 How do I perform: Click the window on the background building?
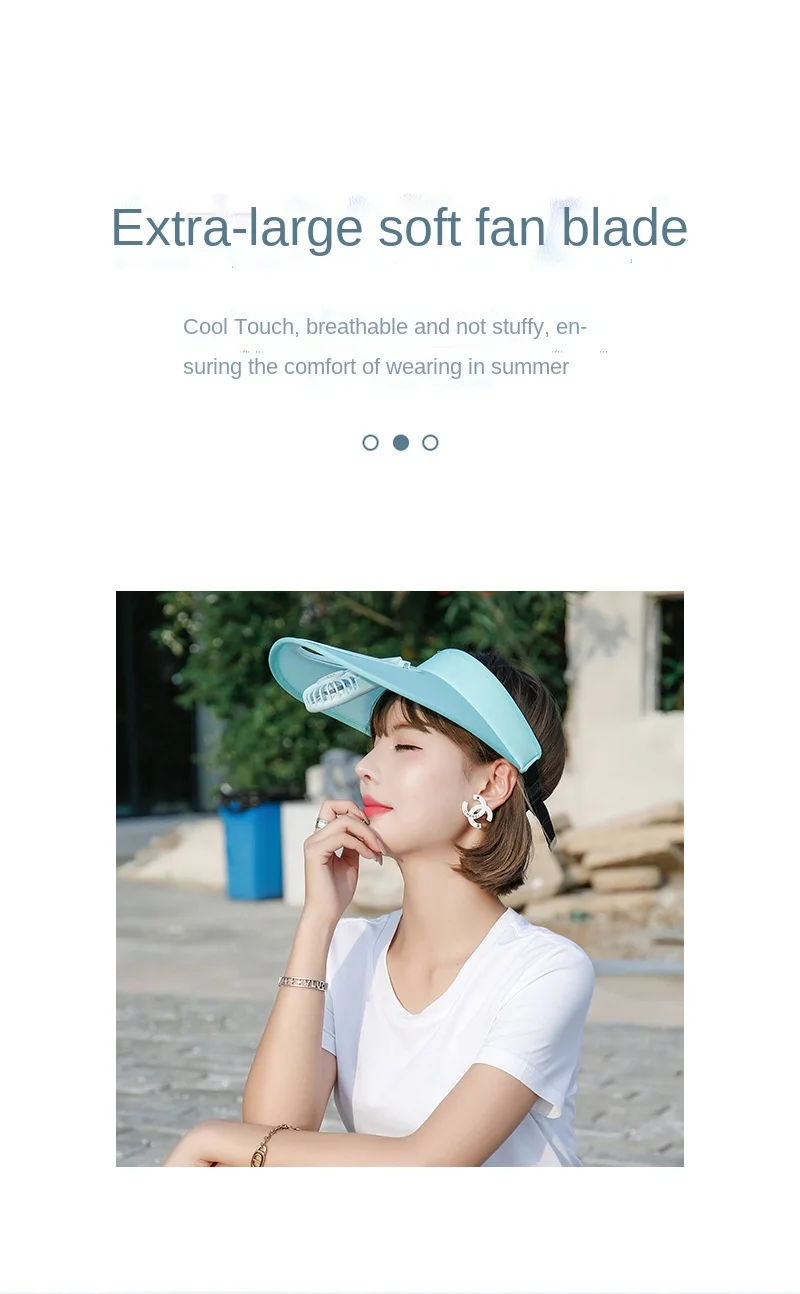(668, 654)
